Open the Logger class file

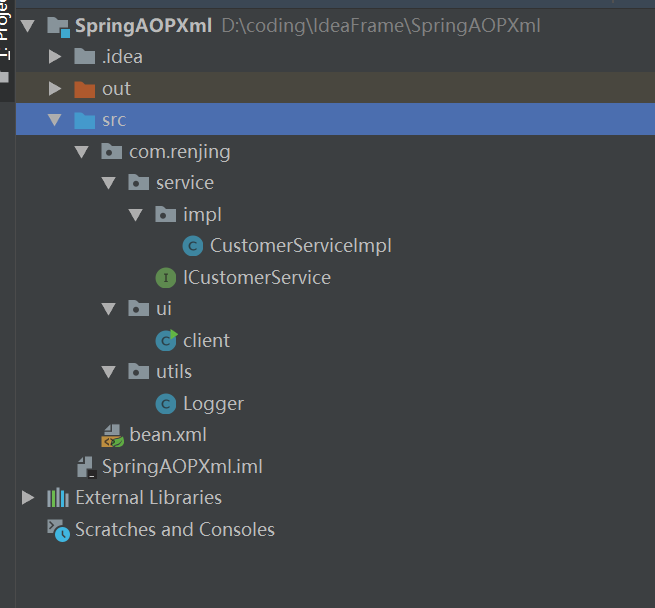coord(213,404)
